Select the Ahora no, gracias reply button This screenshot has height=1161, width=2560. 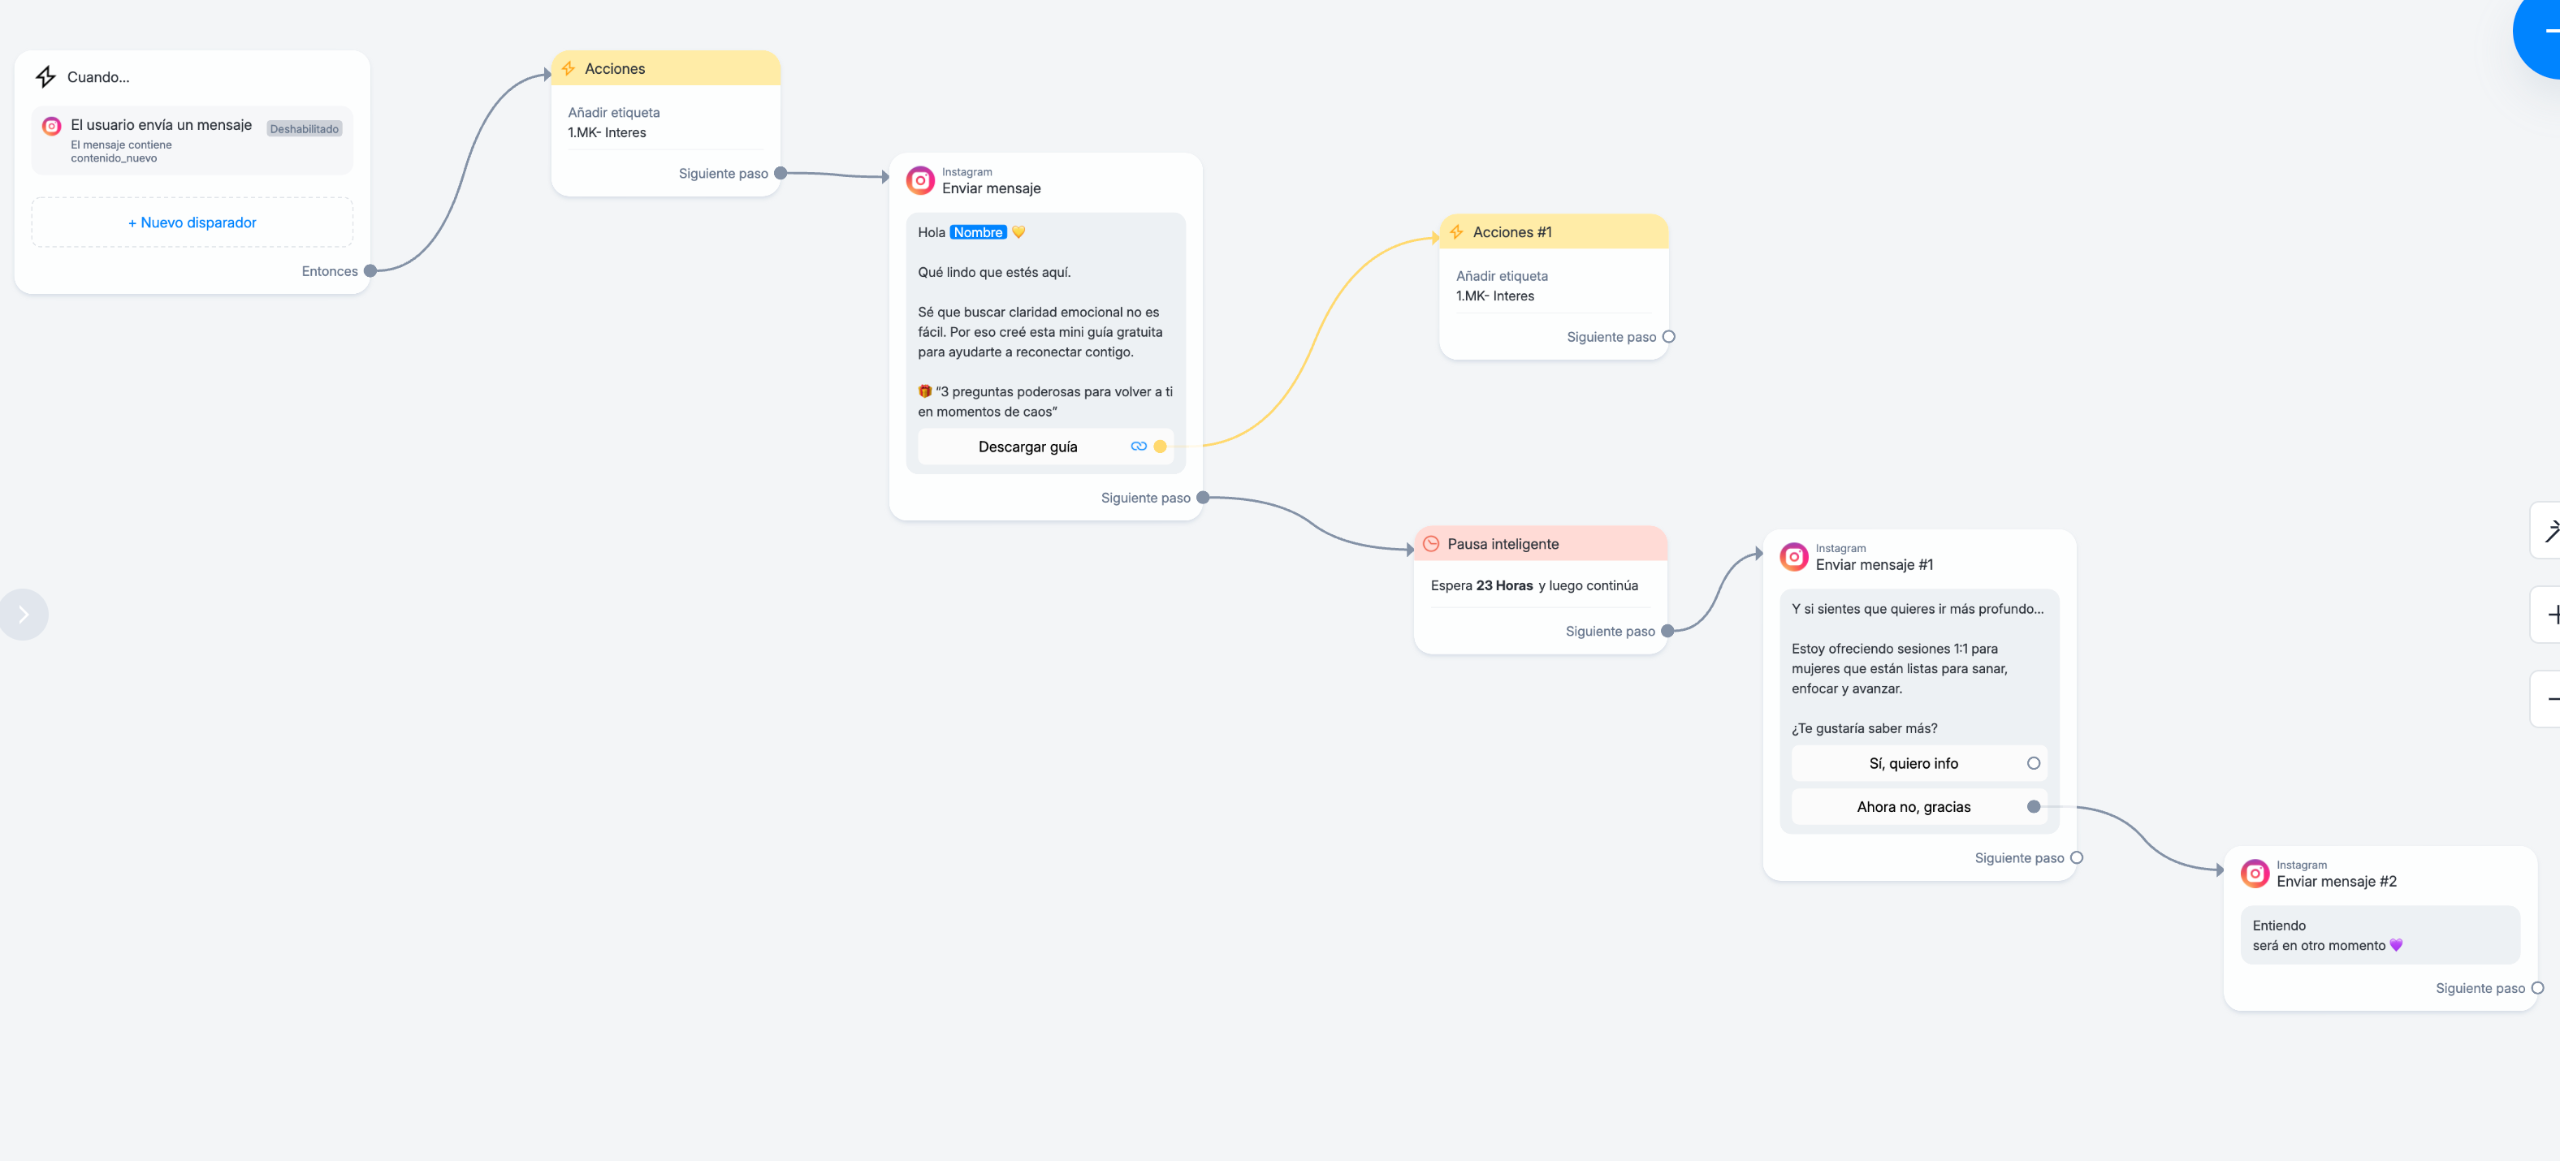pyautogui.click(x=1913, y=807)
